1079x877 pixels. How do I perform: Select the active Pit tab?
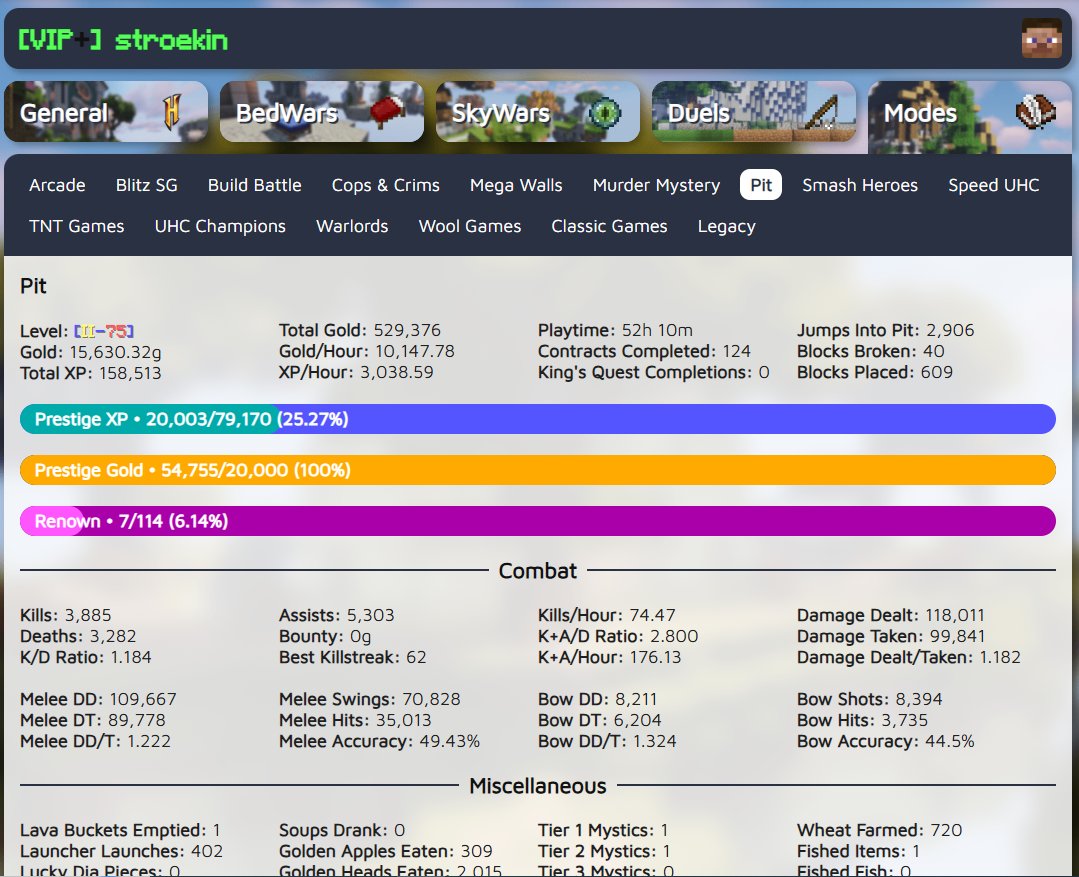click(761, 185)
